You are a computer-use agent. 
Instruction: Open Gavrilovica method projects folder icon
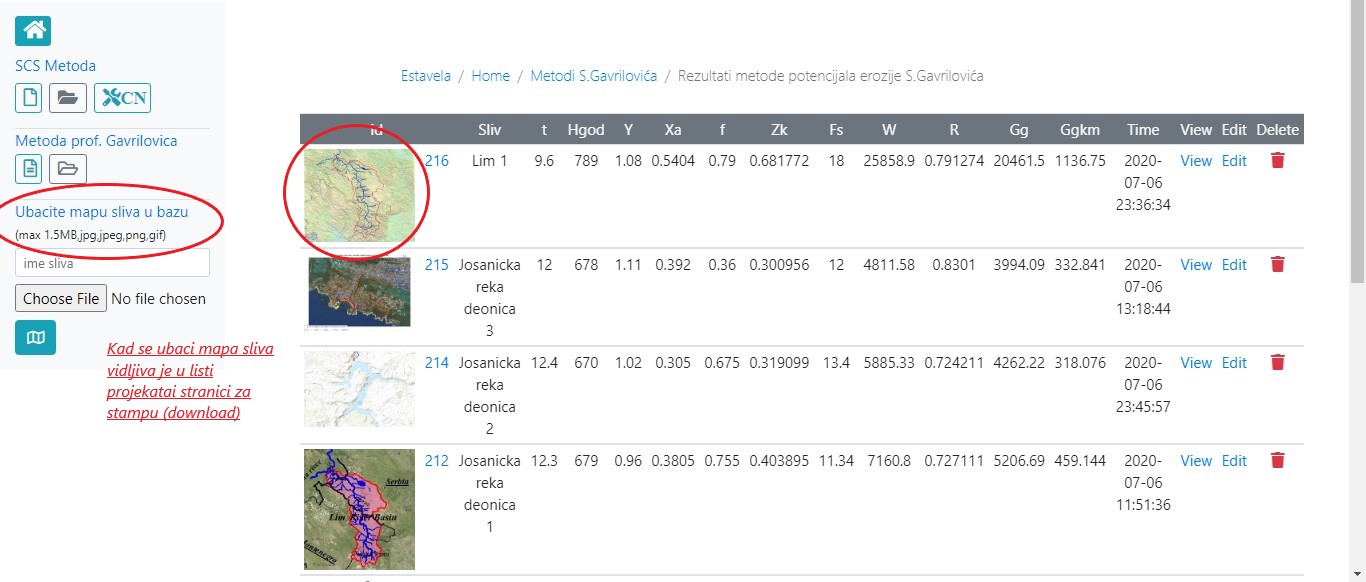click(68, 168)
